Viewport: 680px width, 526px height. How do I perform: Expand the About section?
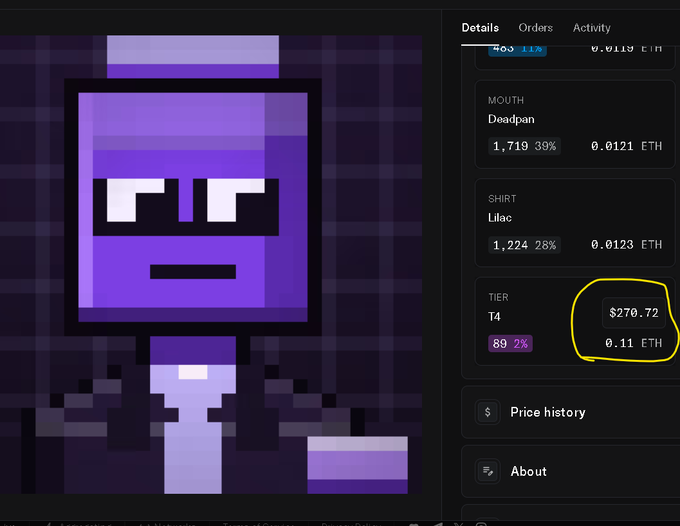(570, 471)
